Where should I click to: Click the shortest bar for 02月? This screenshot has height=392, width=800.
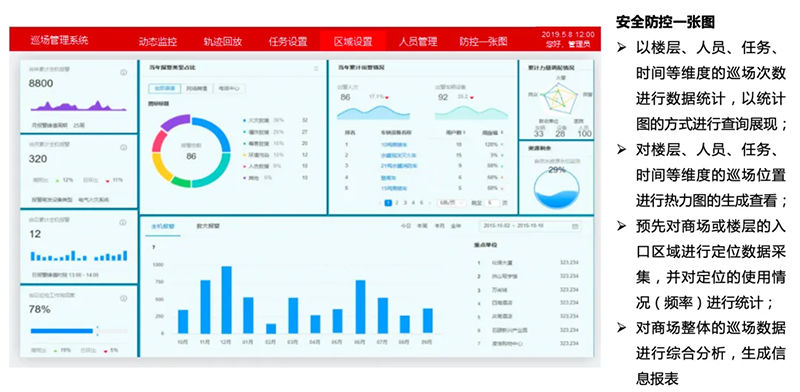[271, 328]
